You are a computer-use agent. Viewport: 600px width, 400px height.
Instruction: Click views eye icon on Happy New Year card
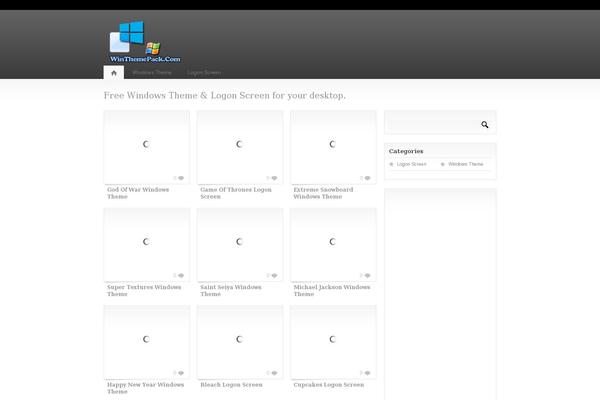click(x=181, y=373)
